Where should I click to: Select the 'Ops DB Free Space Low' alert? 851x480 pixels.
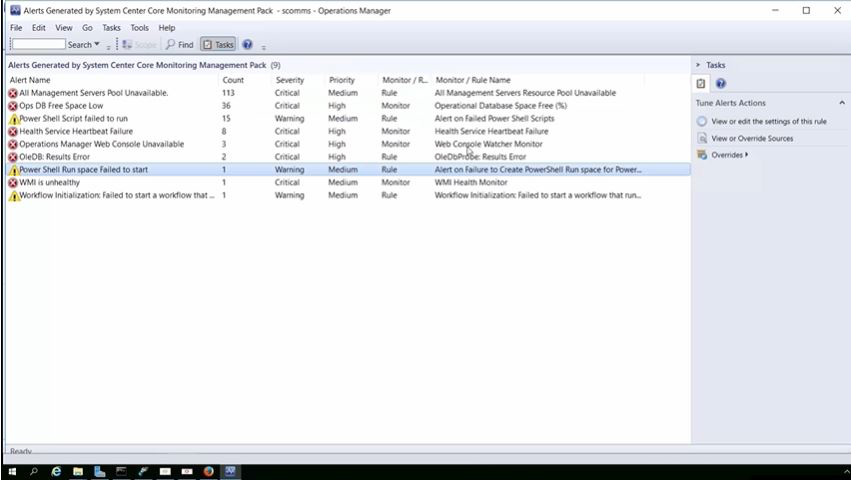pos(61,105)
